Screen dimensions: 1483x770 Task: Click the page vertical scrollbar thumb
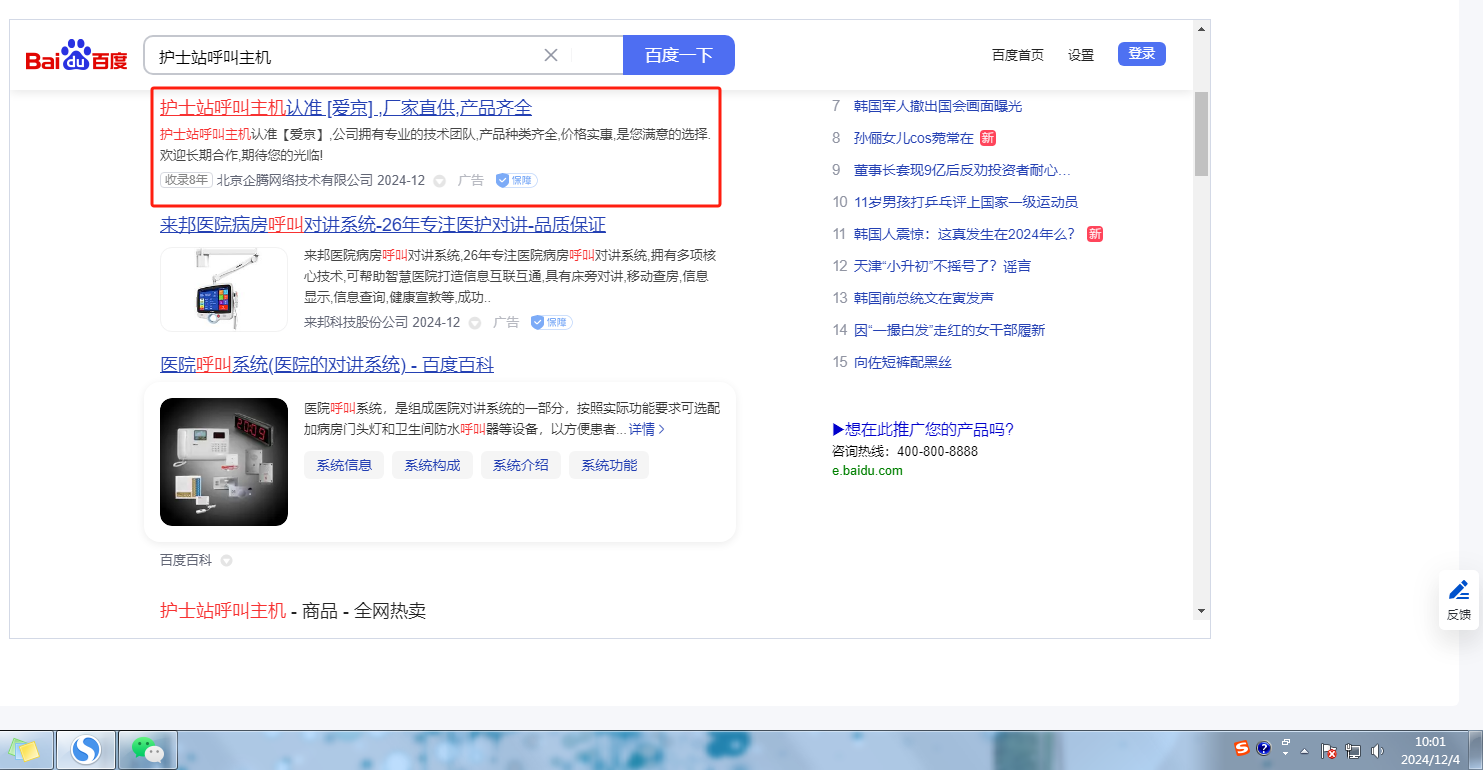click(1201, 133)
